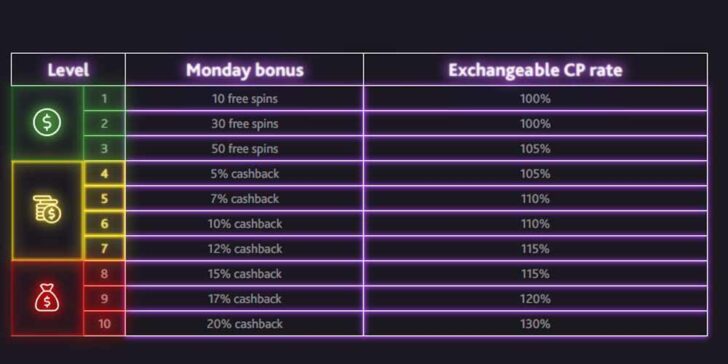Click the 17% cashback cell
The width and height of the screenshot is (728, 364).
coord(245,299)
